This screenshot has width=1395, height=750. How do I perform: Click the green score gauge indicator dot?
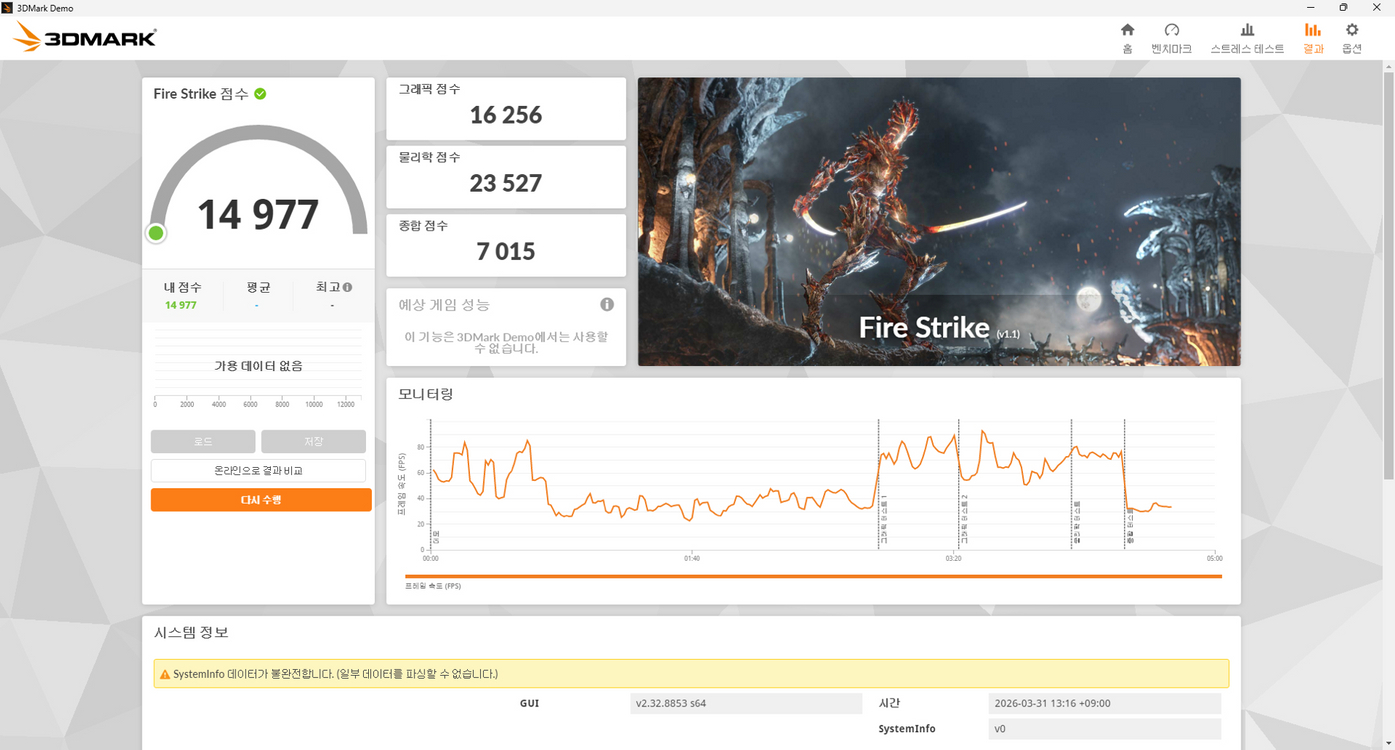tap(155, 232)
